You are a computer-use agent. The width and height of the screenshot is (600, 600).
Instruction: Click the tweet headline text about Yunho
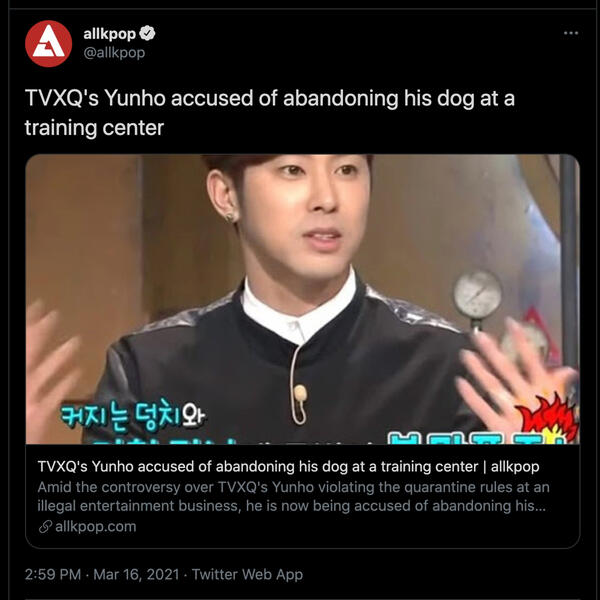pyautogui.click(x=270, y=112)
